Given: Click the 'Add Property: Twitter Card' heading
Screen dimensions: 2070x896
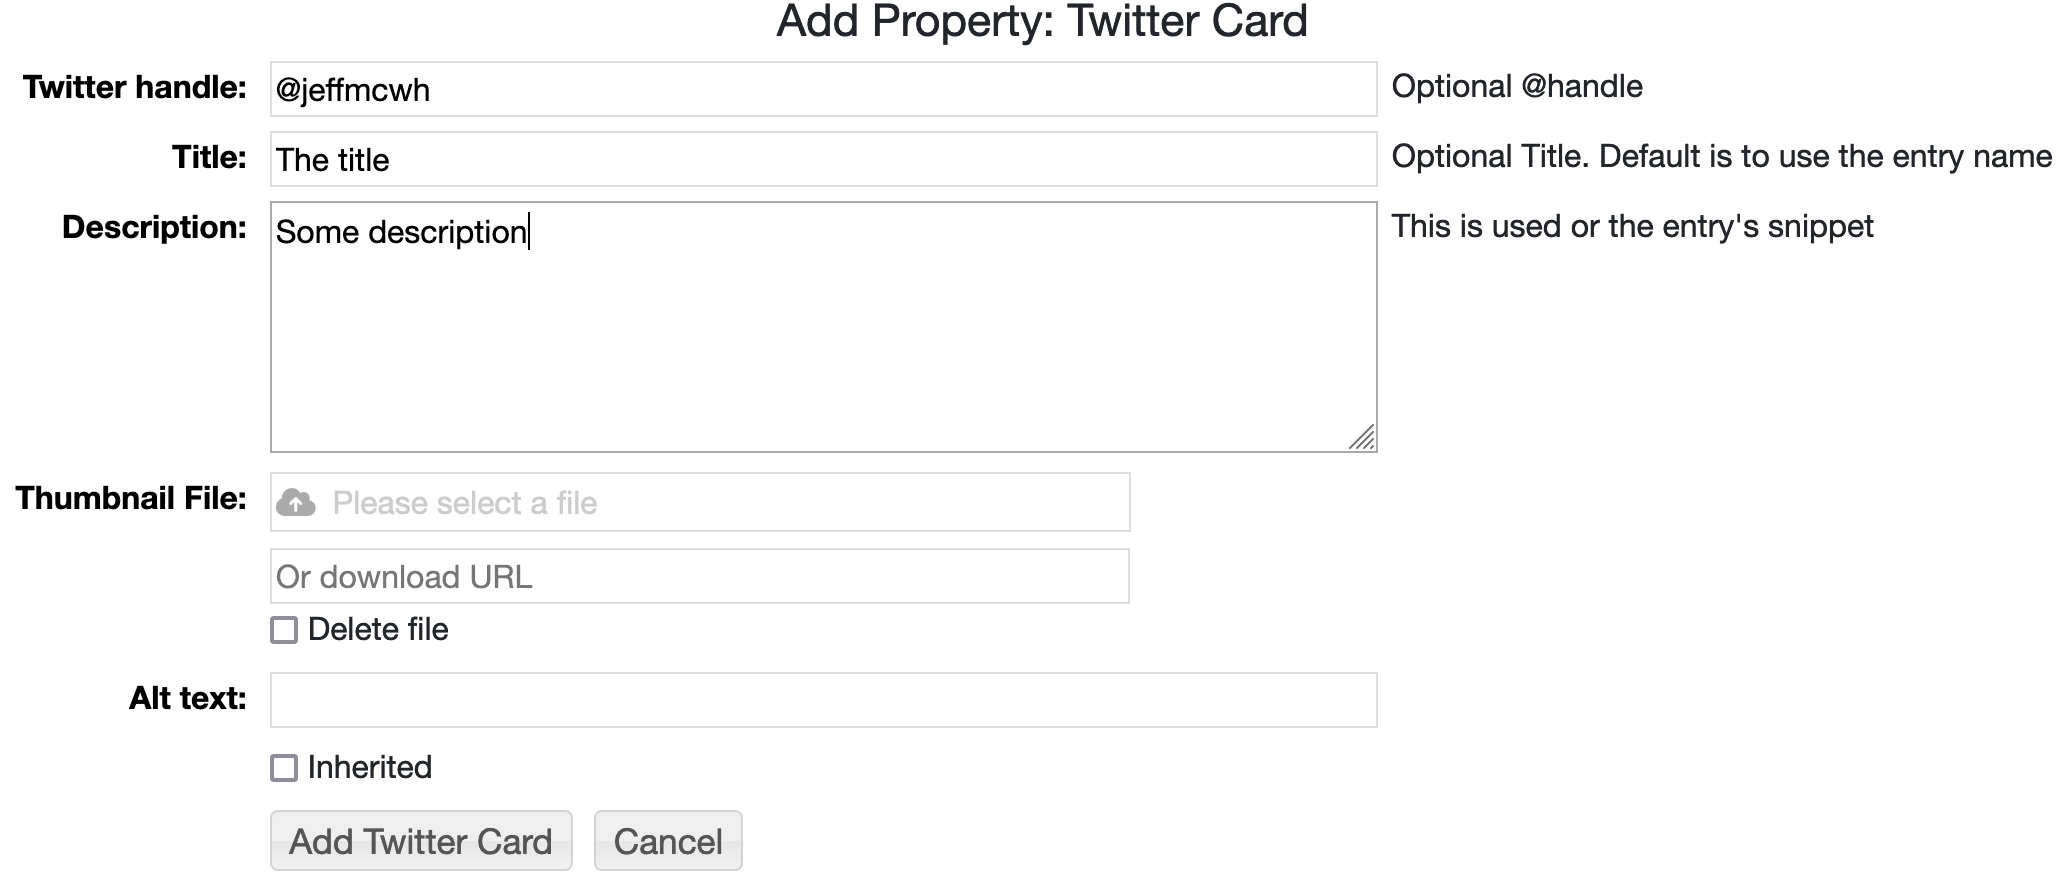Looking at the screenshot, I should pyautogui.click(x=1042, y=22).
